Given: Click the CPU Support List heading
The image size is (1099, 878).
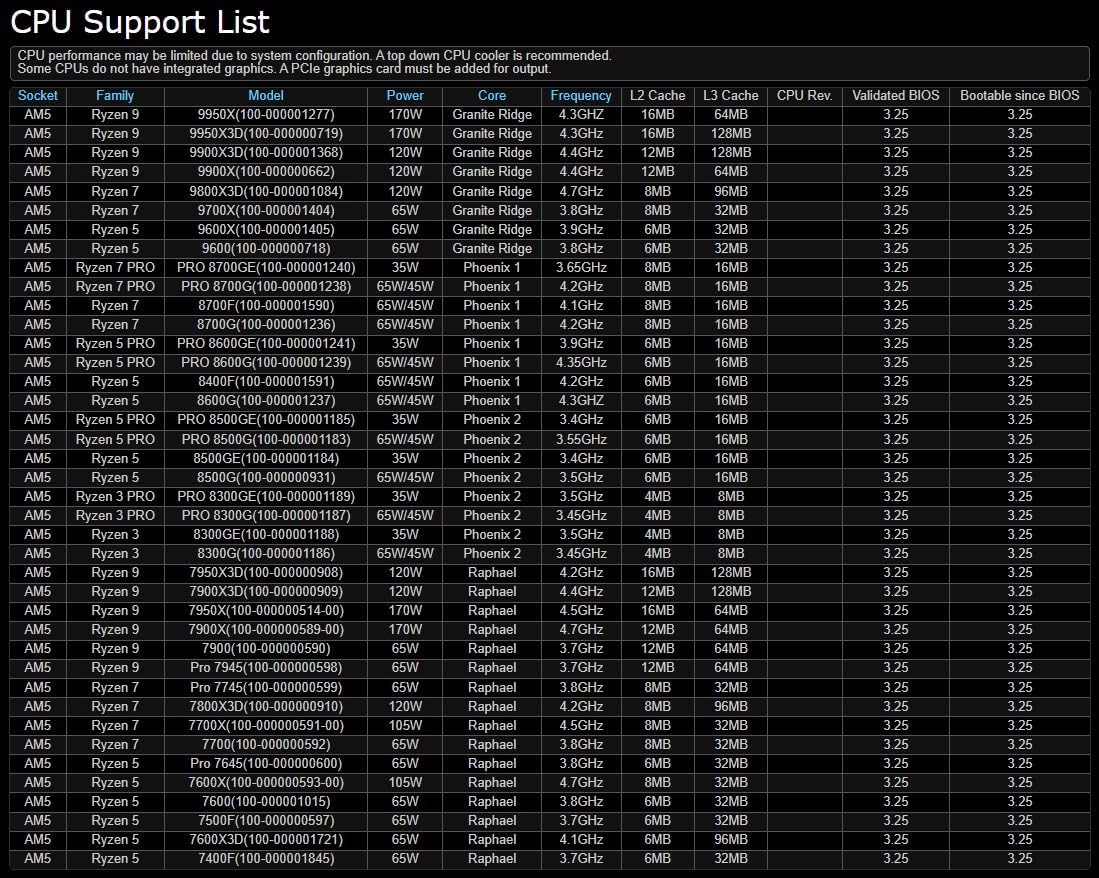Looking at the screenshot, I should click(140, 22).
